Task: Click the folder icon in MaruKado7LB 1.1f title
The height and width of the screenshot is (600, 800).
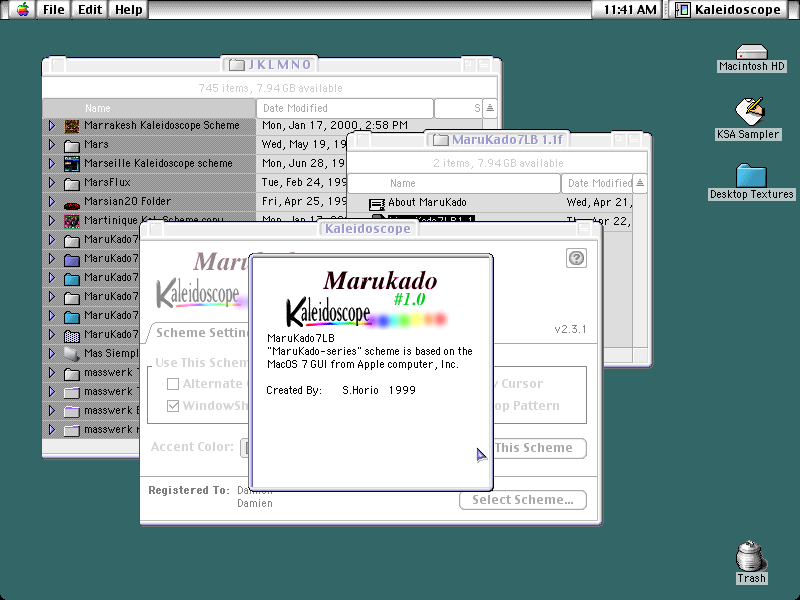Action: point(441,140)
